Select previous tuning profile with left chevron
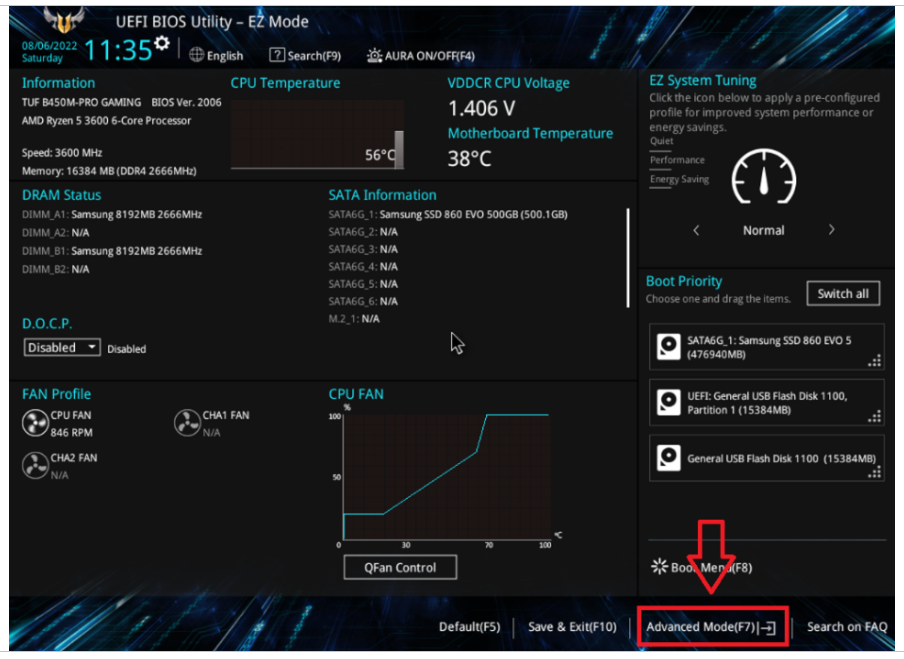 [696, 231]
